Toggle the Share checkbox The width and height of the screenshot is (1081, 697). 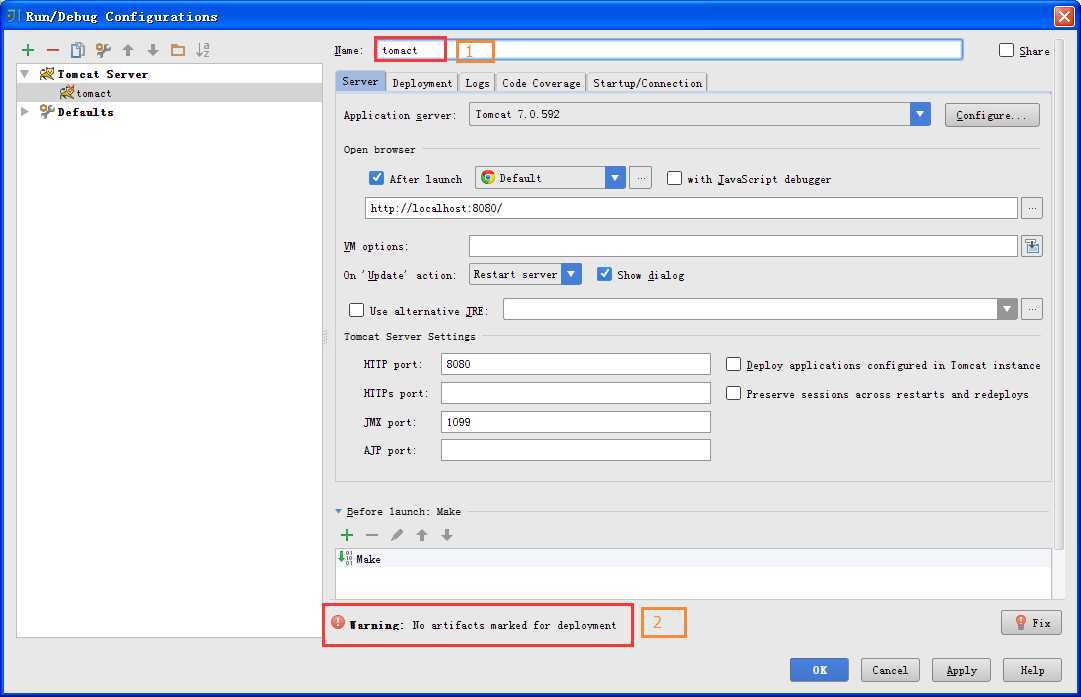click(1007, 50)
